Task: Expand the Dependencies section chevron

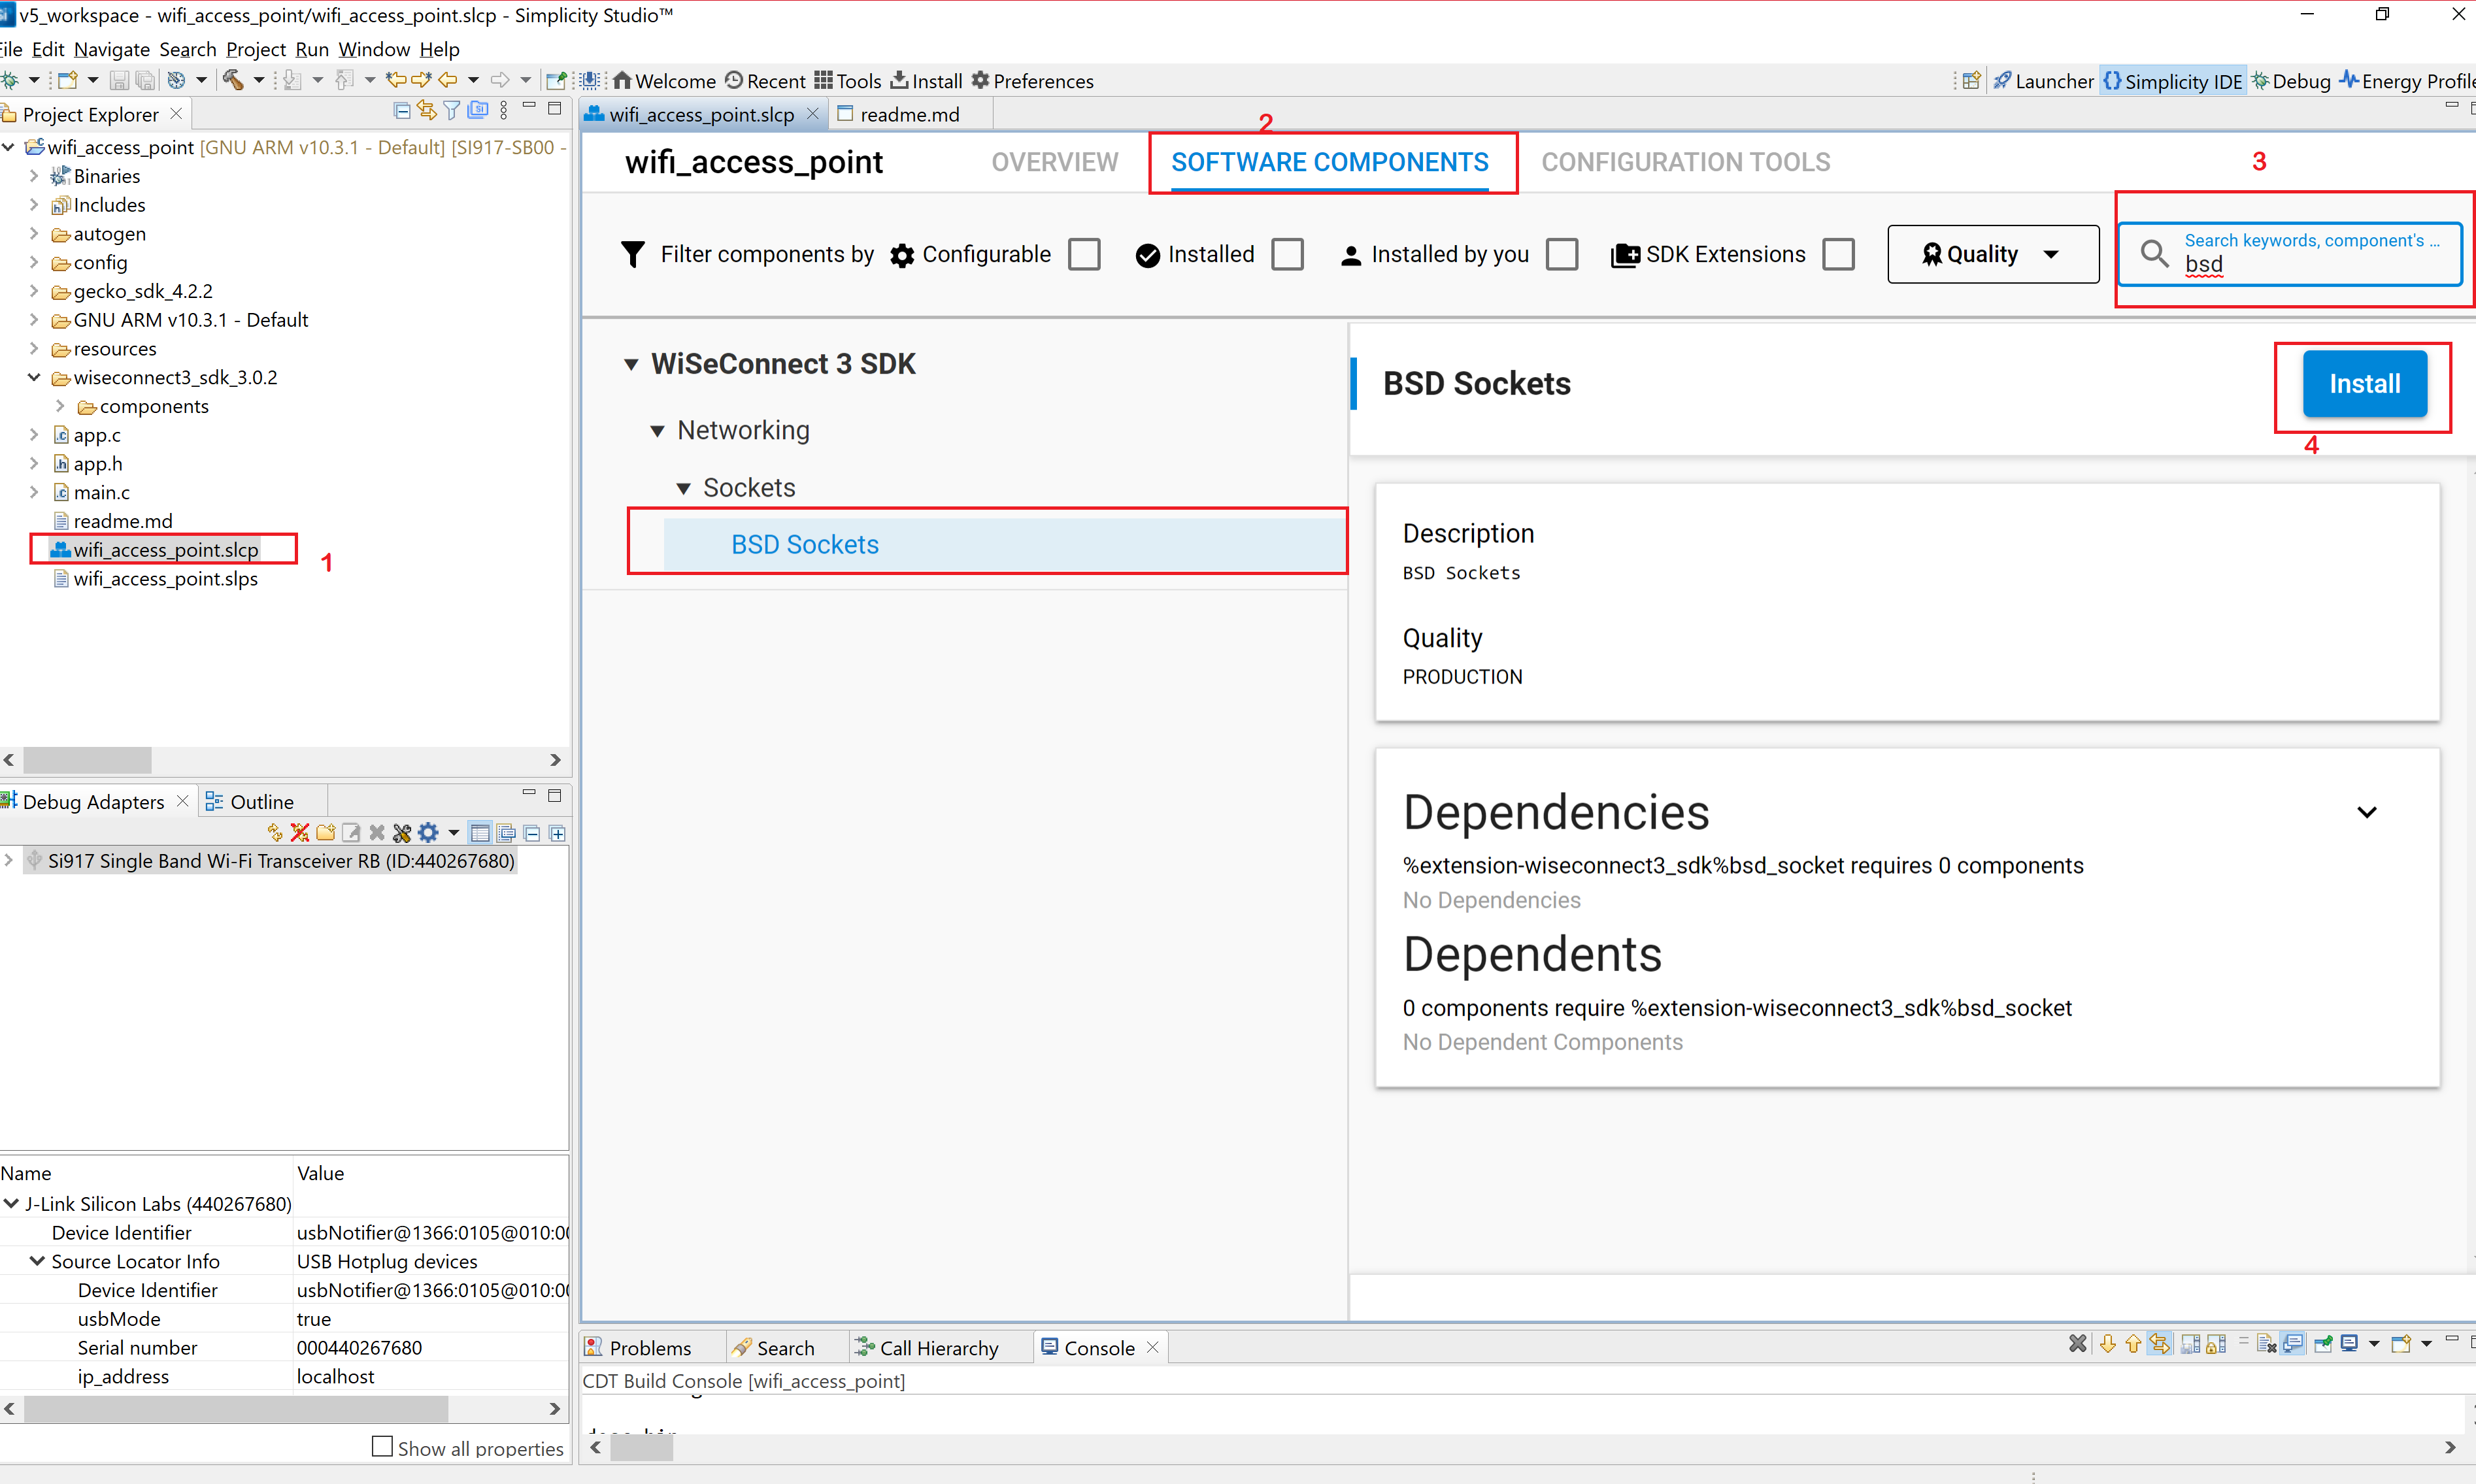Action: coord(2367,812)
